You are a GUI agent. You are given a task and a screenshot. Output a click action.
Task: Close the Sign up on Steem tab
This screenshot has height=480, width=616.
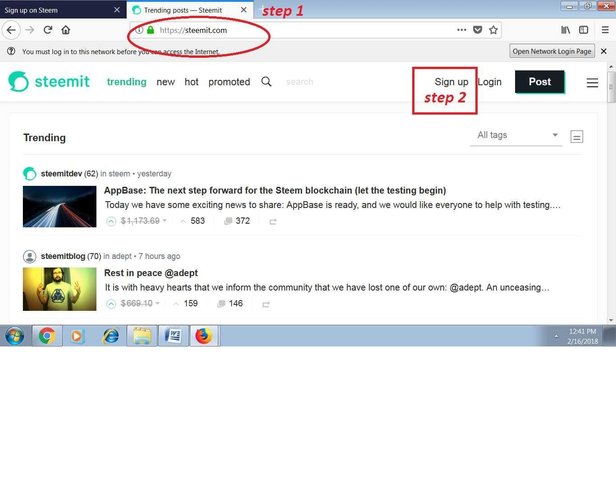tap(117, 10)
